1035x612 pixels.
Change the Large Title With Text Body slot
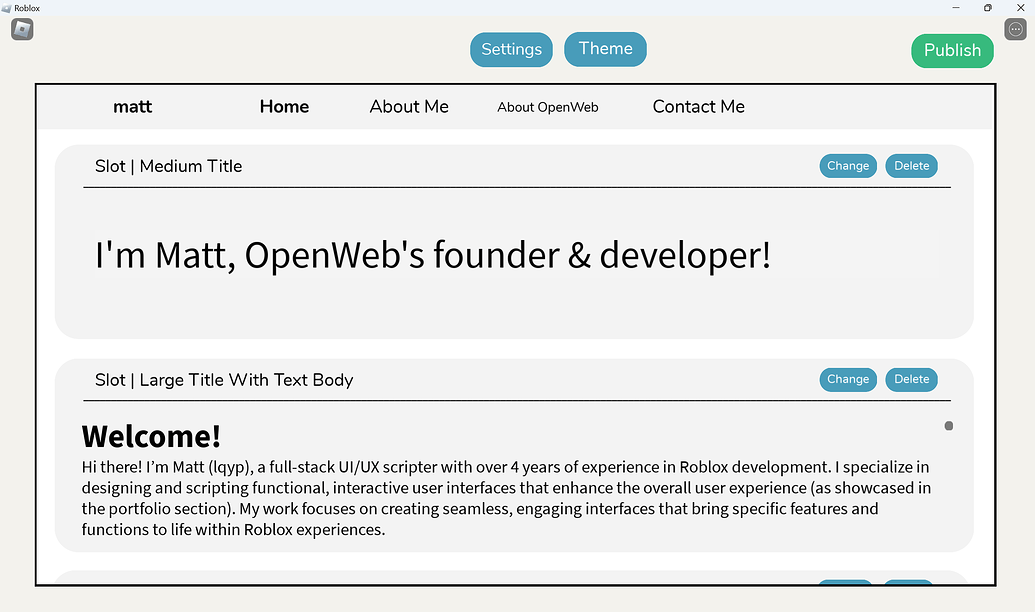click(847, 379)
